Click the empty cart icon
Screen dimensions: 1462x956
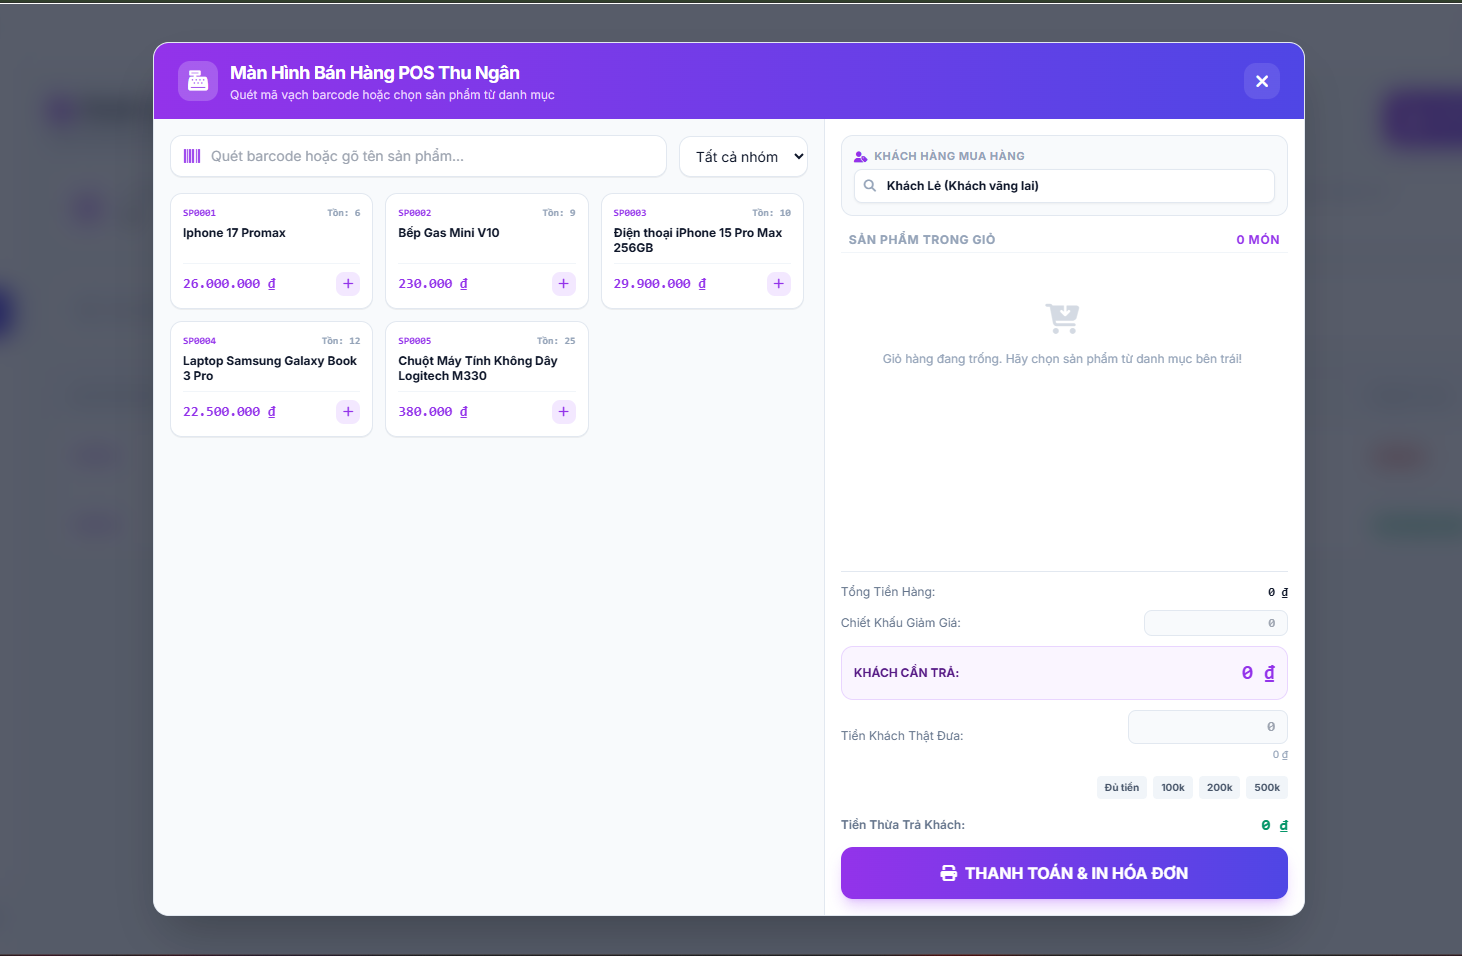(x=1062, y=319)
